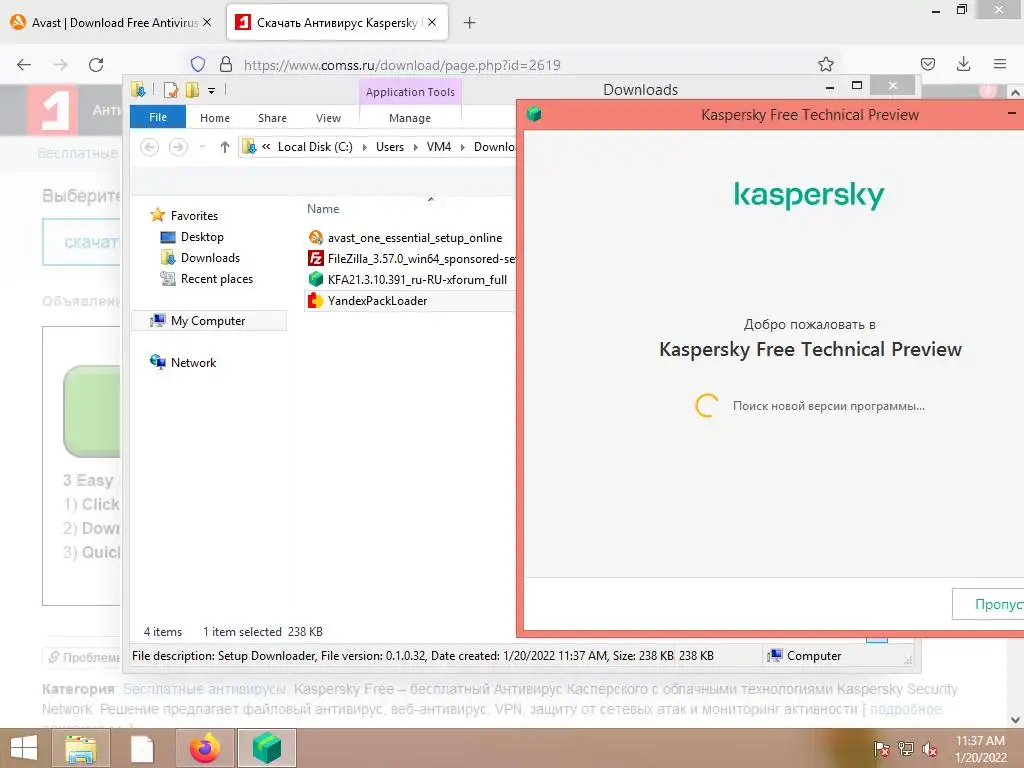
Task: Click the muted volume tray icon
Action: (x=929, y=749)
